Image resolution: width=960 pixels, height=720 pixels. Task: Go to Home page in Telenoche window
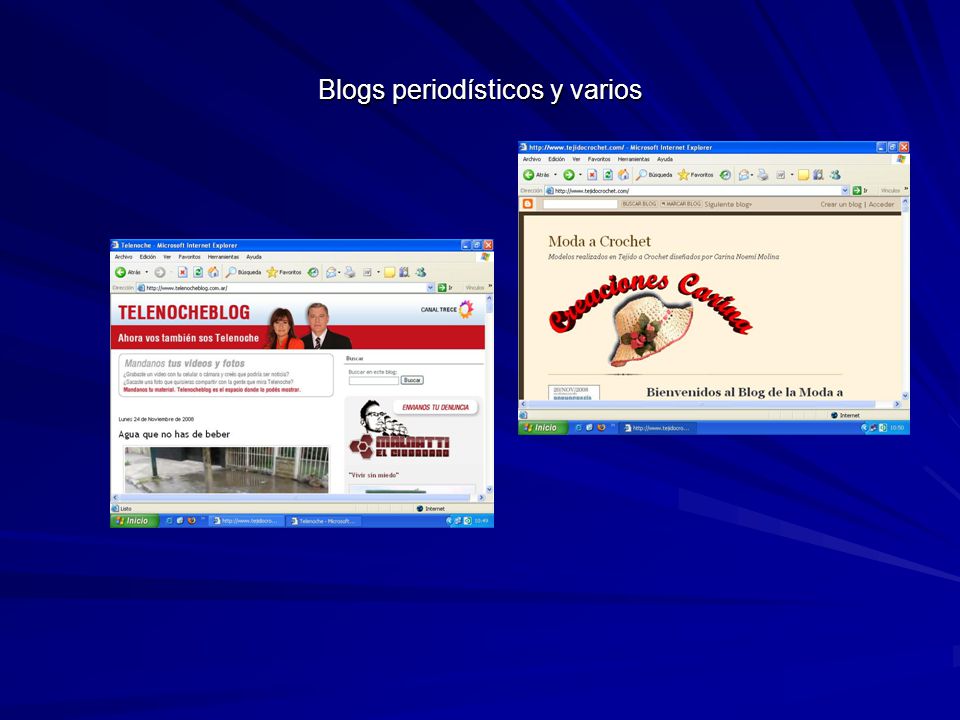pos(213,272)
